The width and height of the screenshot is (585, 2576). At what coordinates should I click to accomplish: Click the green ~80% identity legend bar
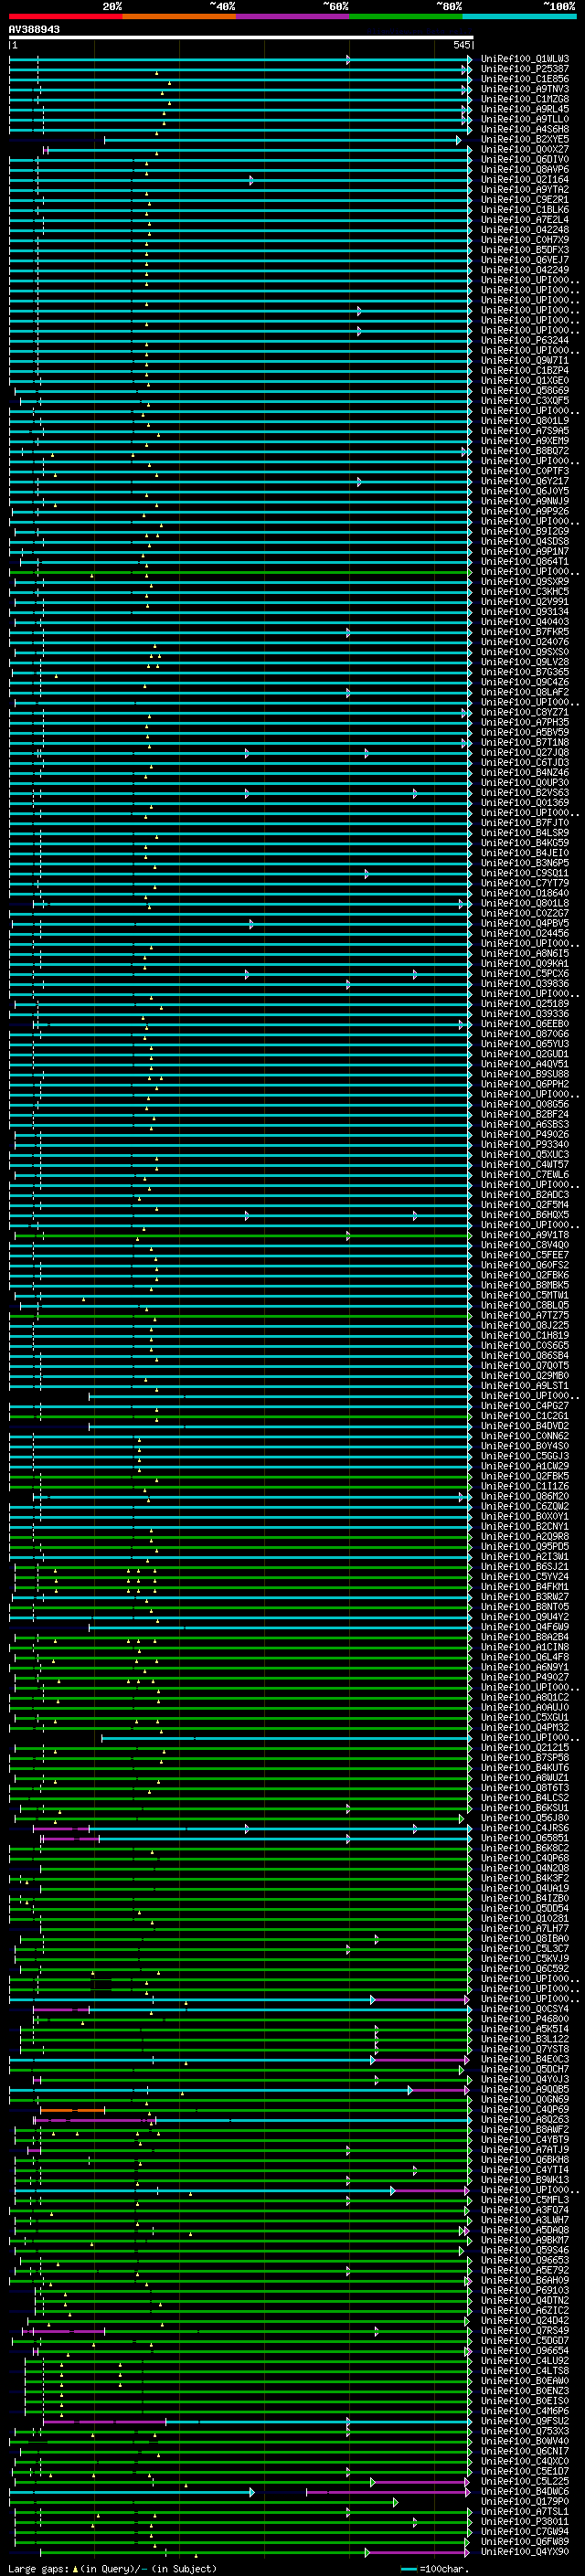click(x=406, y=16)
